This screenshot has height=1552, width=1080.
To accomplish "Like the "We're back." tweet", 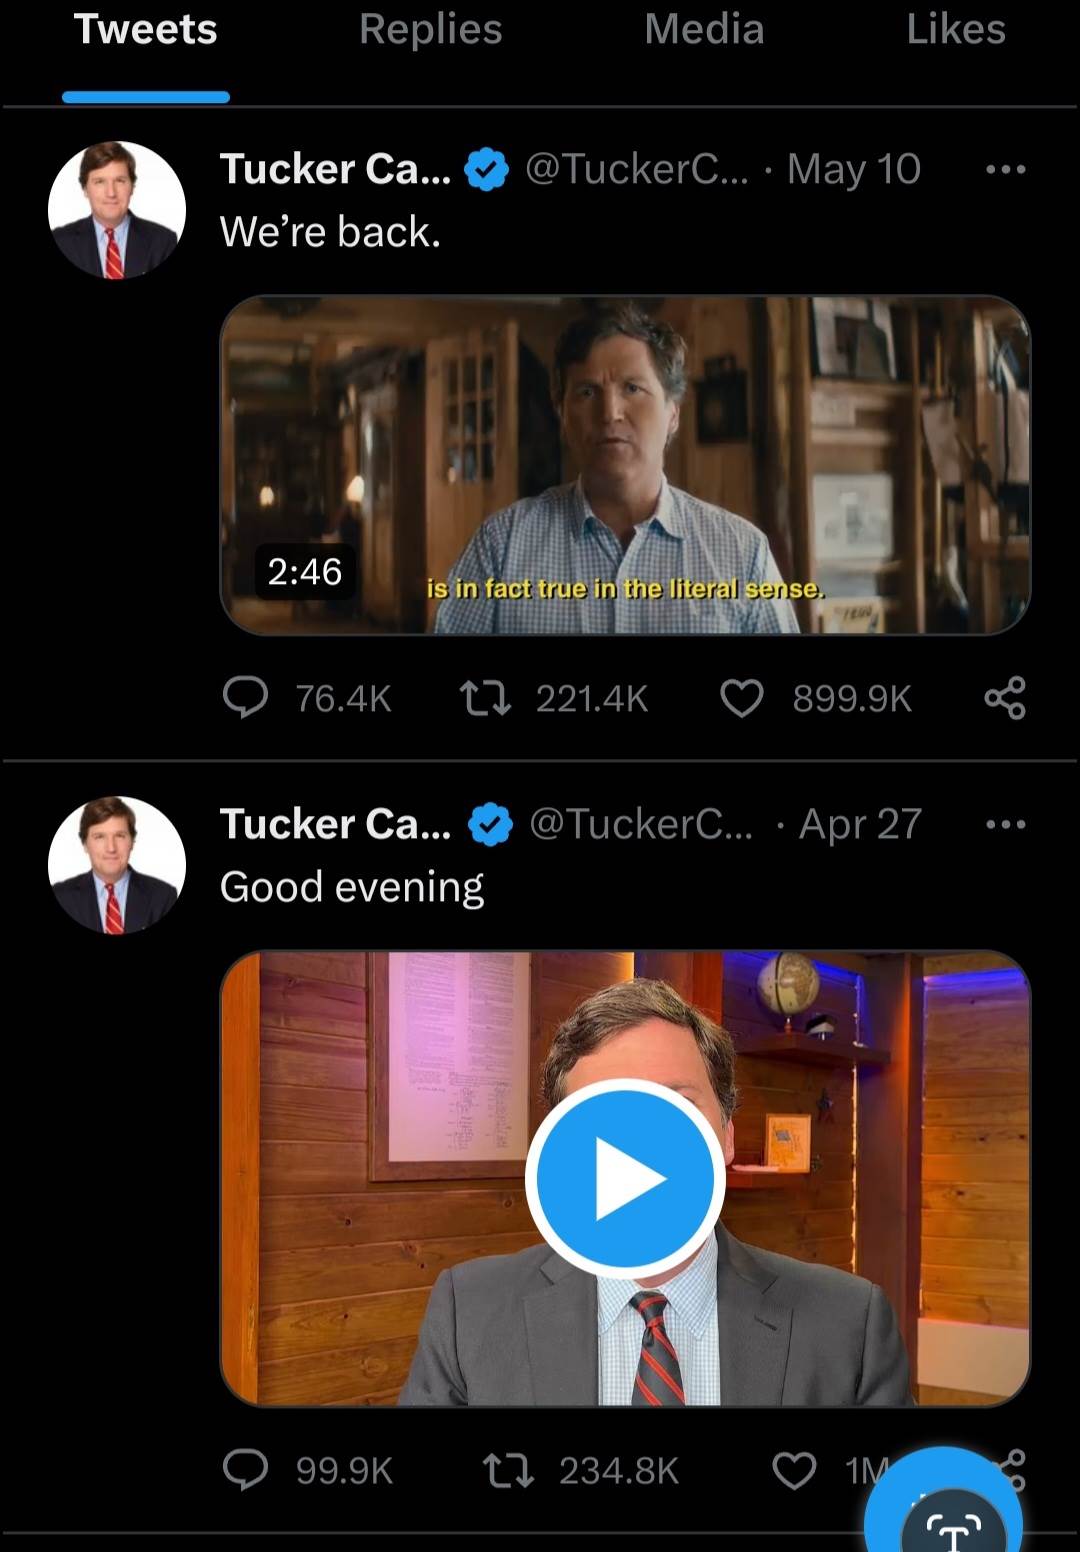I will pyautogui.click(x=742, y=698).
